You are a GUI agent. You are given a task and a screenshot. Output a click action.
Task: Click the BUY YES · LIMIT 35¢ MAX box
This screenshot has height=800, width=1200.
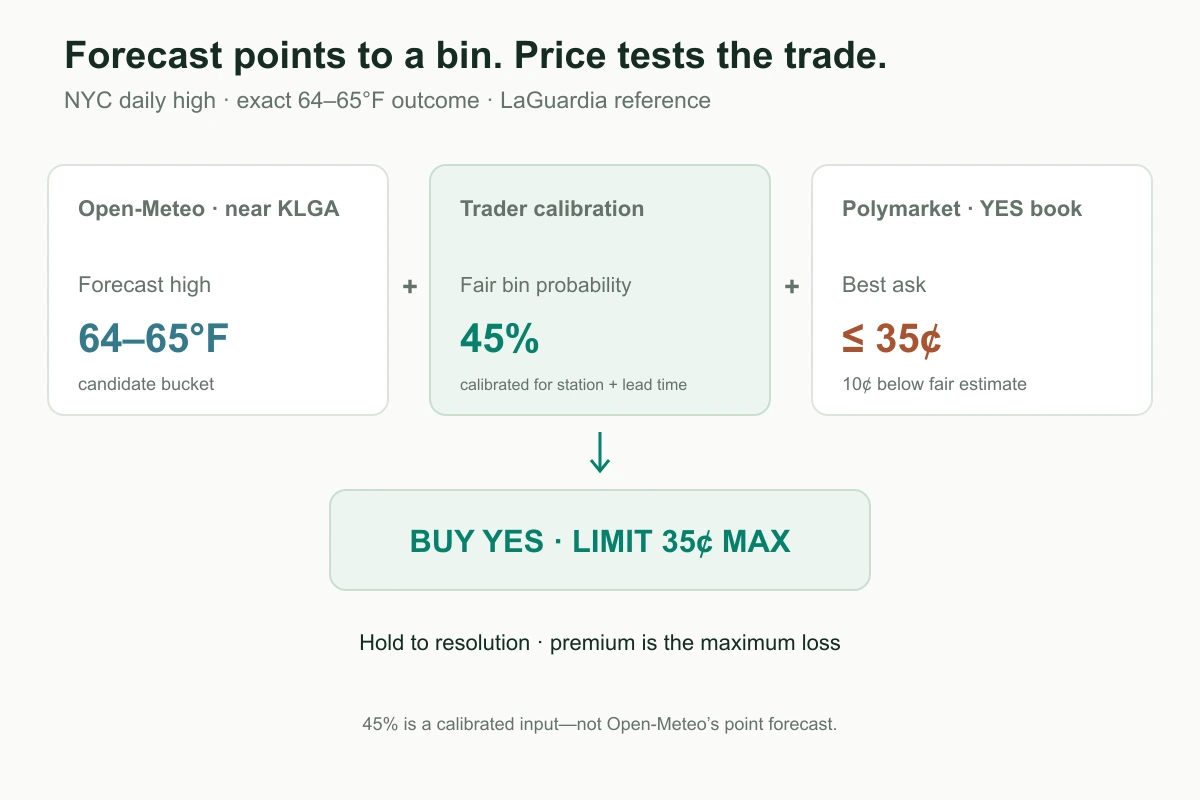coord(600,540)
